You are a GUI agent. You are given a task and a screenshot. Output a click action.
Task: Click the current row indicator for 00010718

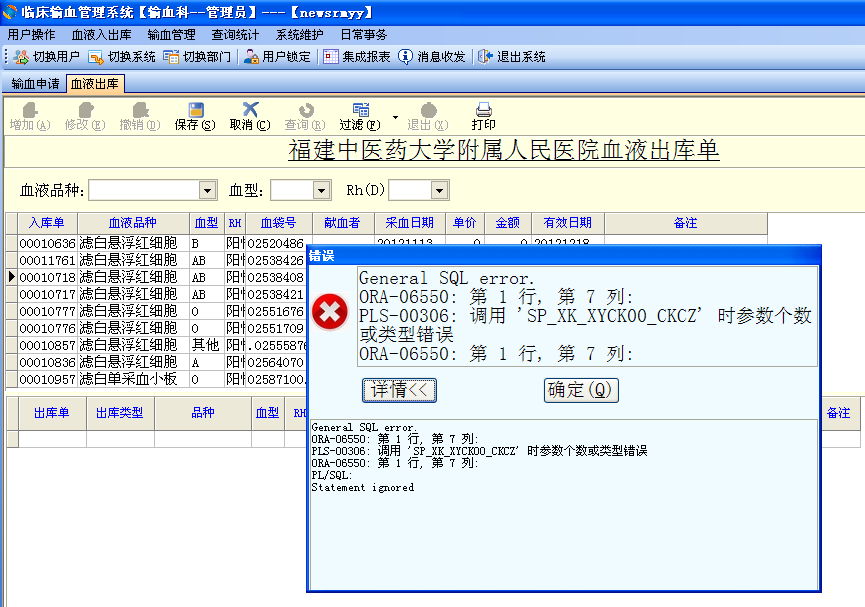(12, 277)
